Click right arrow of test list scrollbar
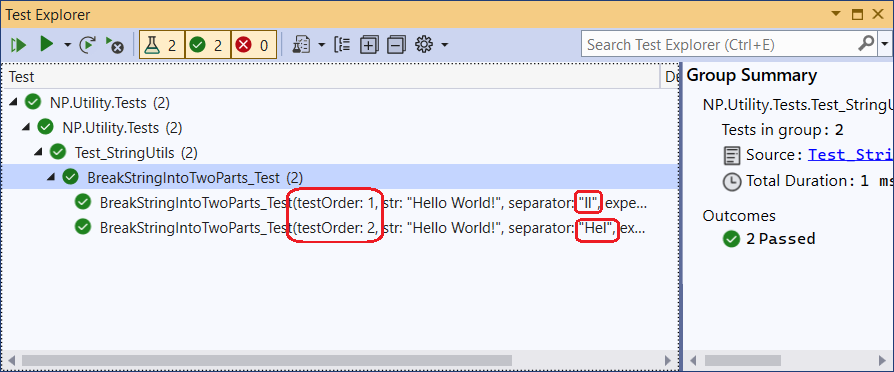The image size is (894, 372). pyautogui.click(x=669, y=361)
